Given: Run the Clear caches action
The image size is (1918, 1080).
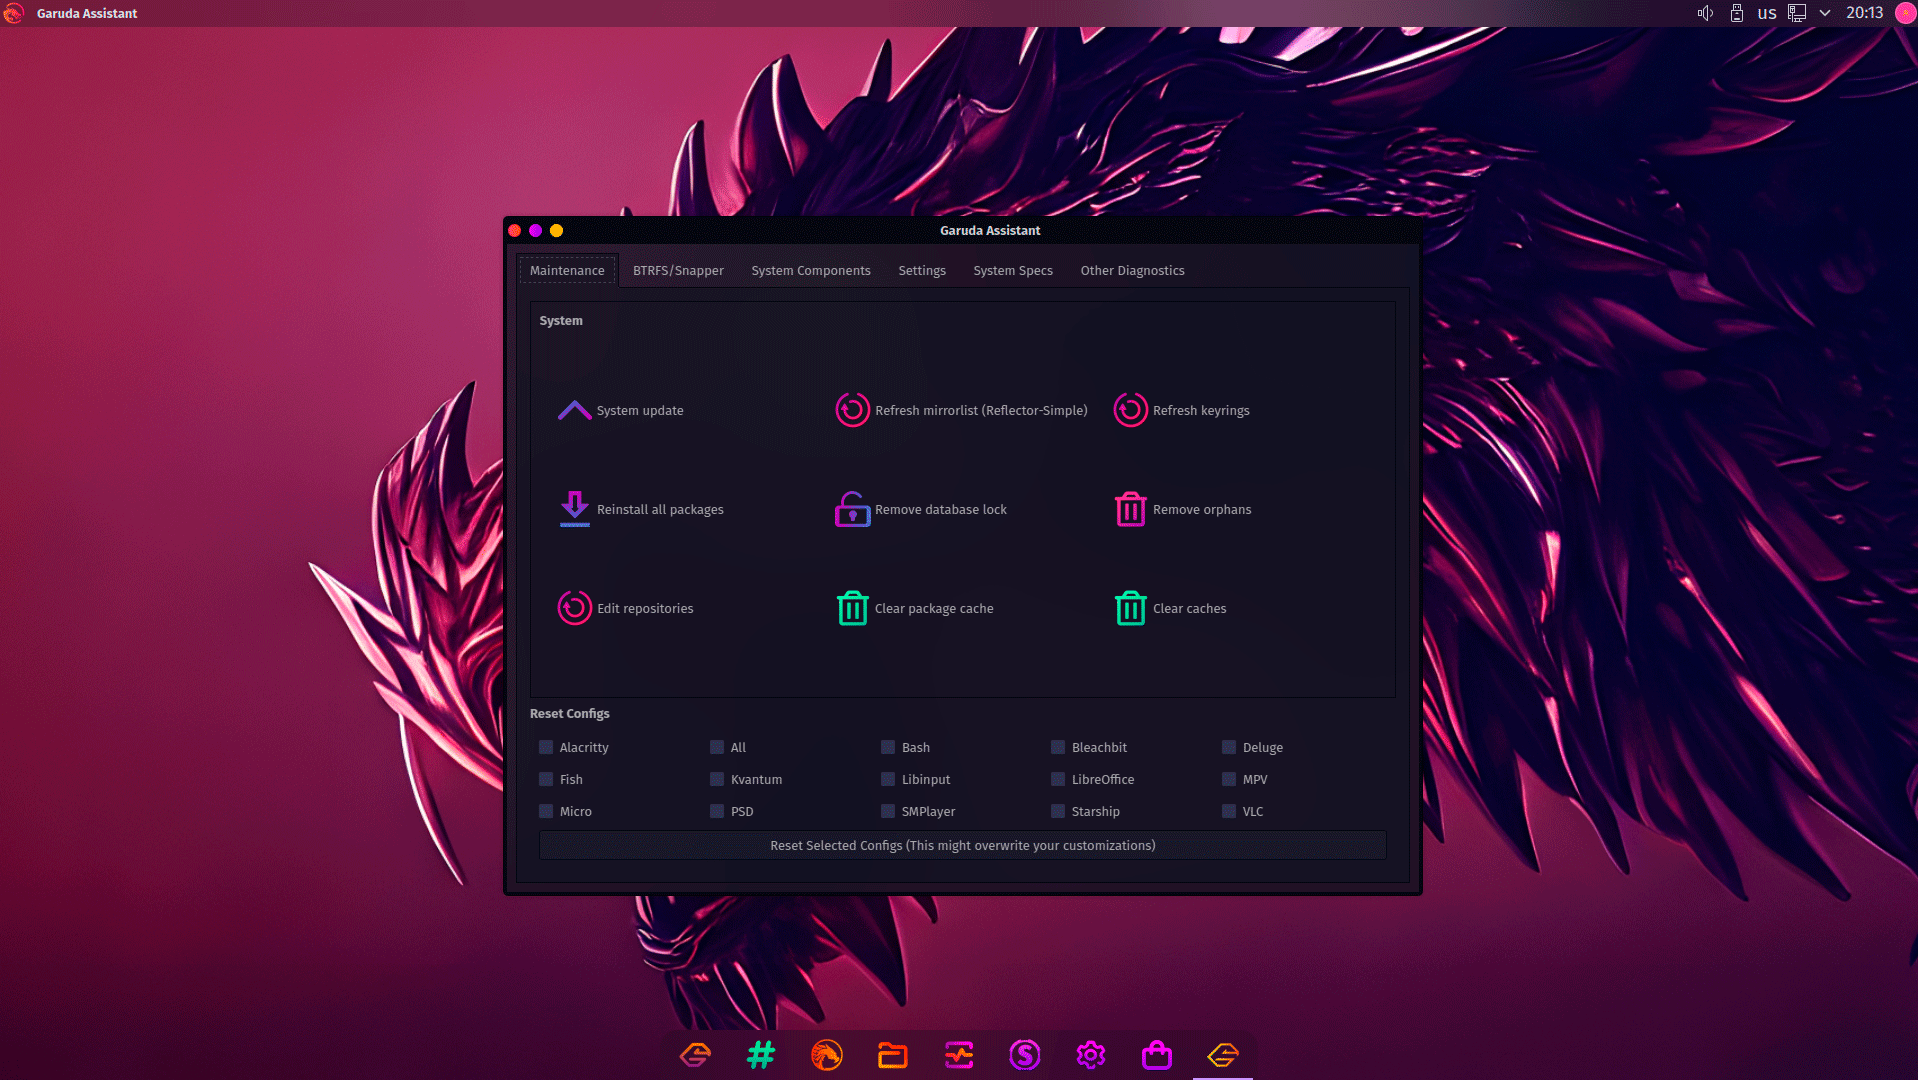Looking at the screenshot, I should coord(1170,608).
